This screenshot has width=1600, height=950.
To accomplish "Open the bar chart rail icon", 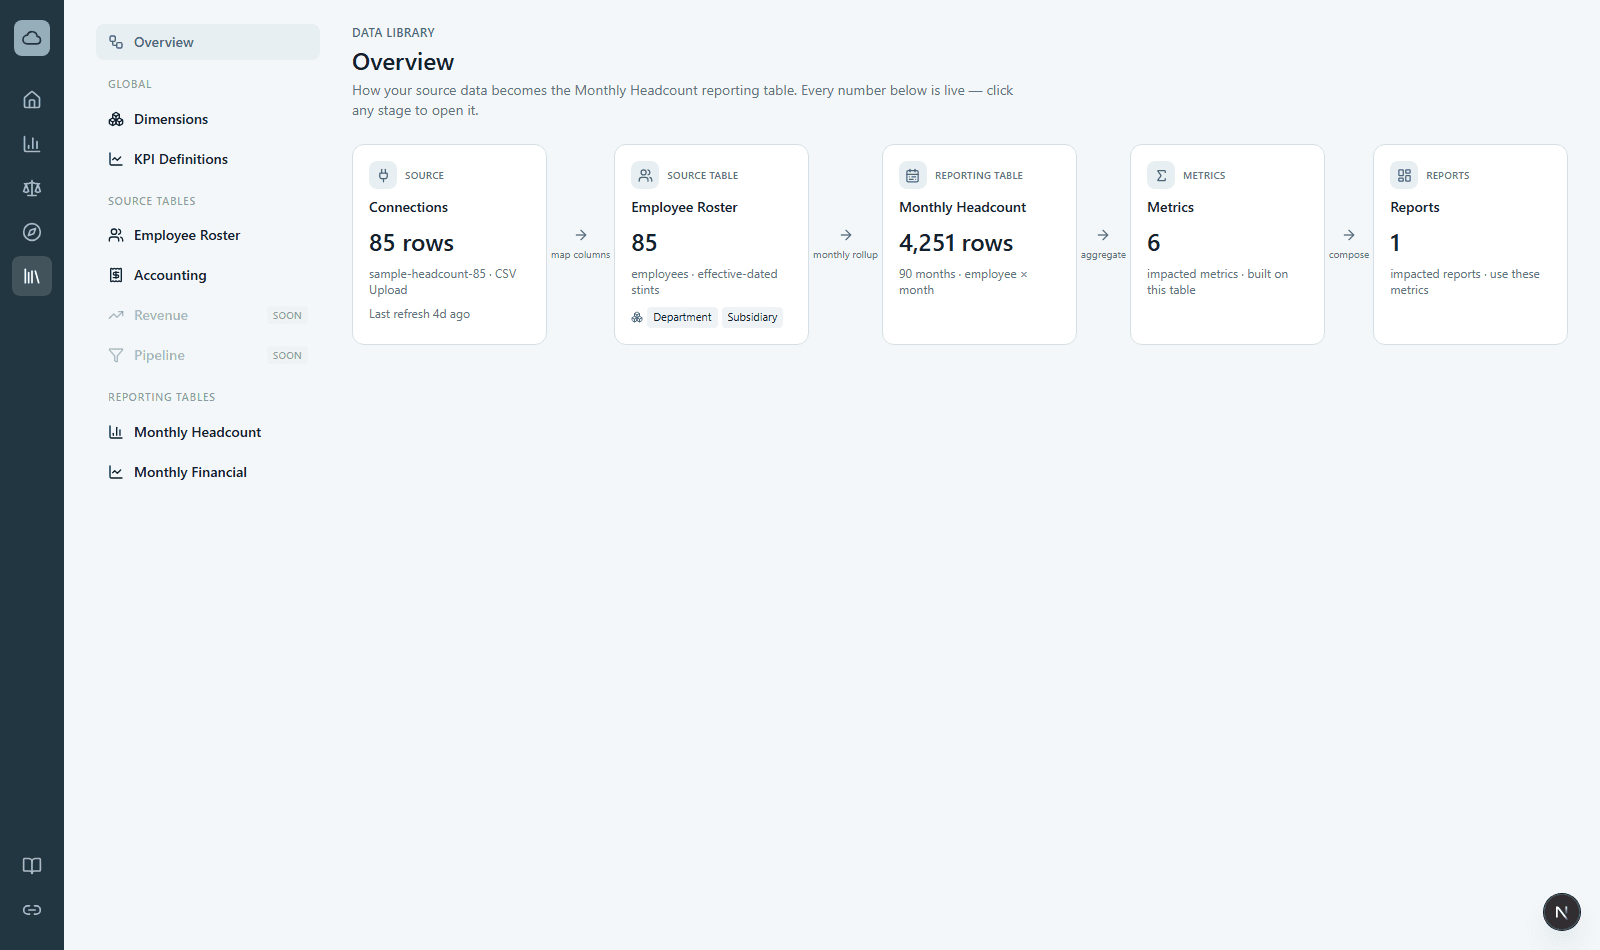I will [x=32, y=144].
